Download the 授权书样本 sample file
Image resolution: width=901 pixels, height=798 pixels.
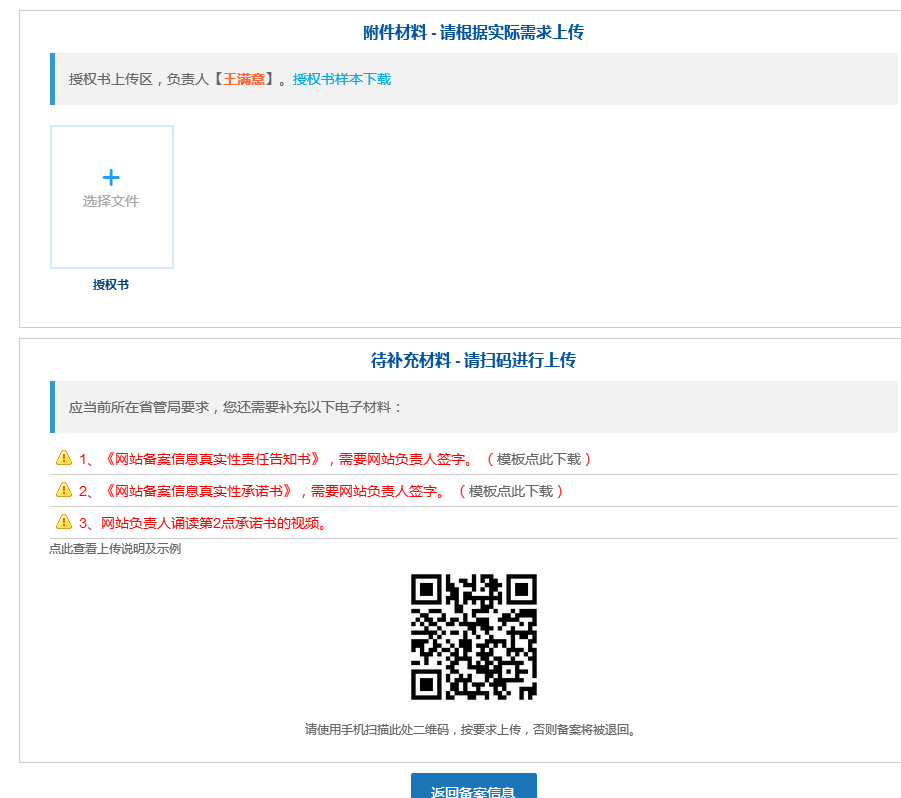pyautogui.click(x=341, y=79)
